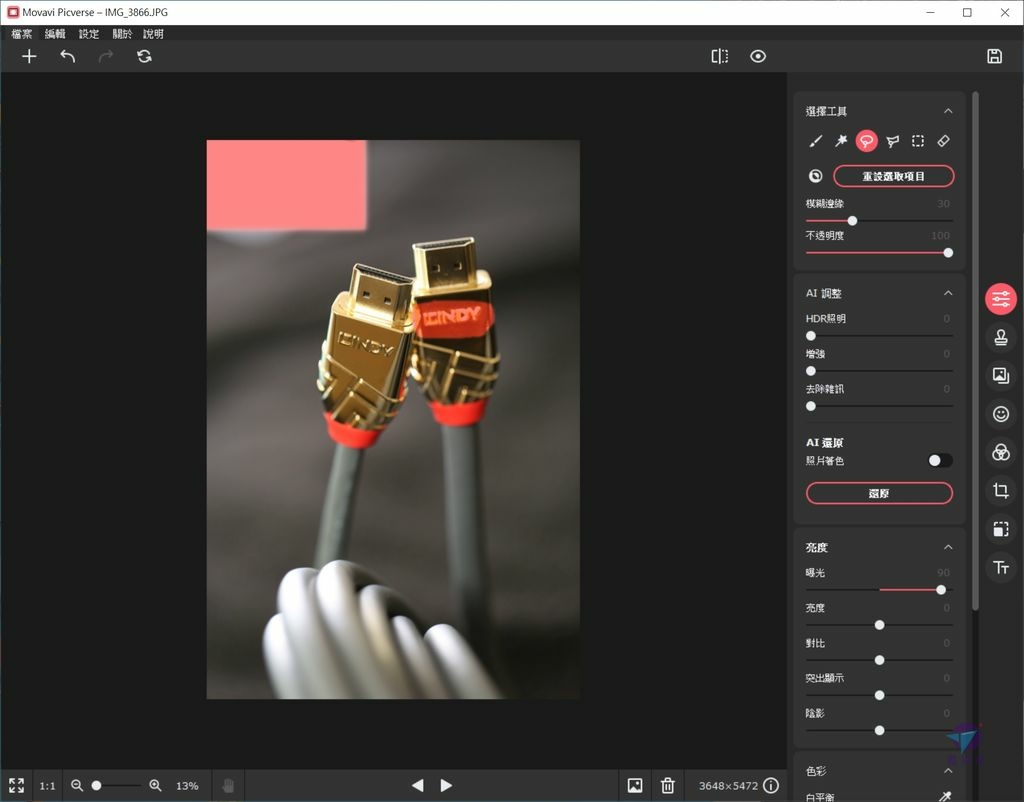This screenshot has width=1024, height=802.
Task: Click the 模糊邊緣 slider handle
Action: (x=852, y=221)
